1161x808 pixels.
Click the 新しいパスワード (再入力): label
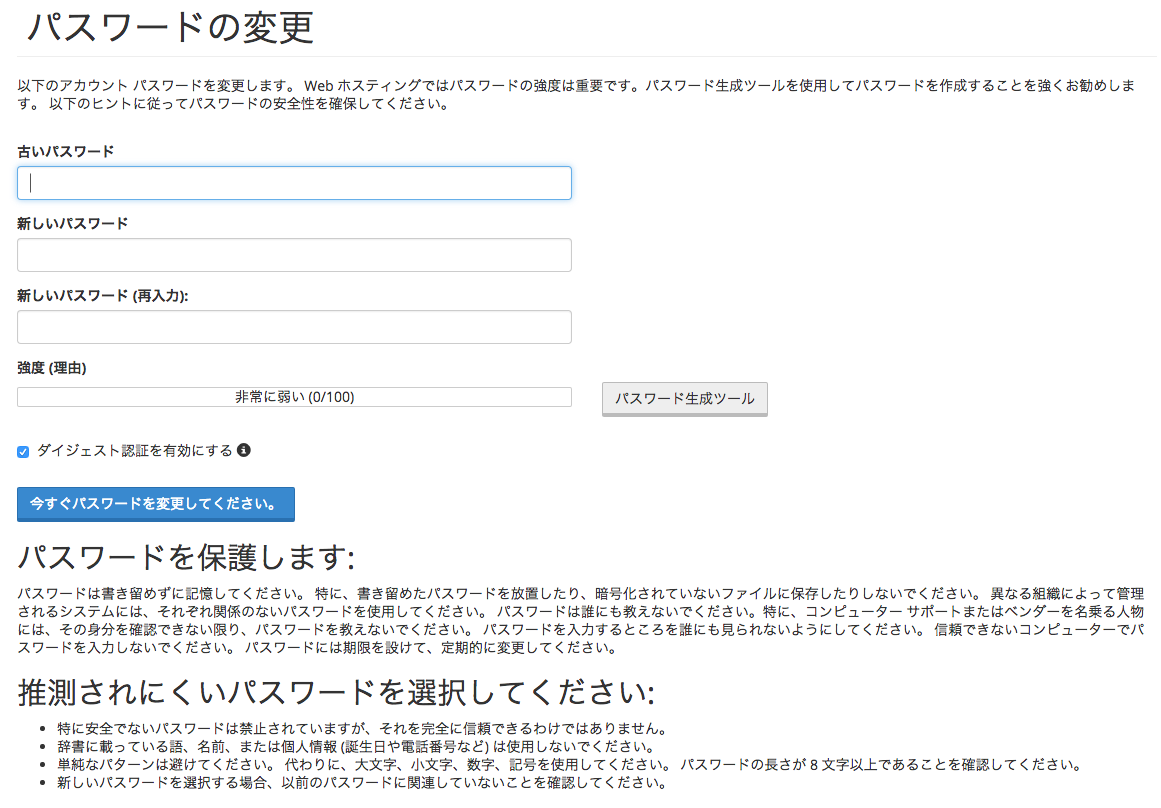pyautogui.click(x=103, y=295)
